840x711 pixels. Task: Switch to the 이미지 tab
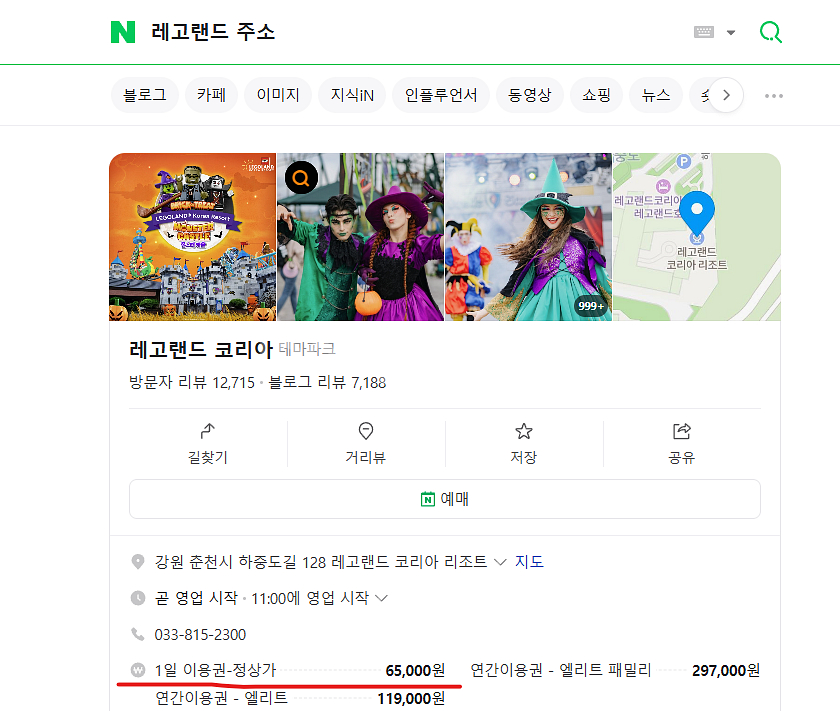pos(277,96)
